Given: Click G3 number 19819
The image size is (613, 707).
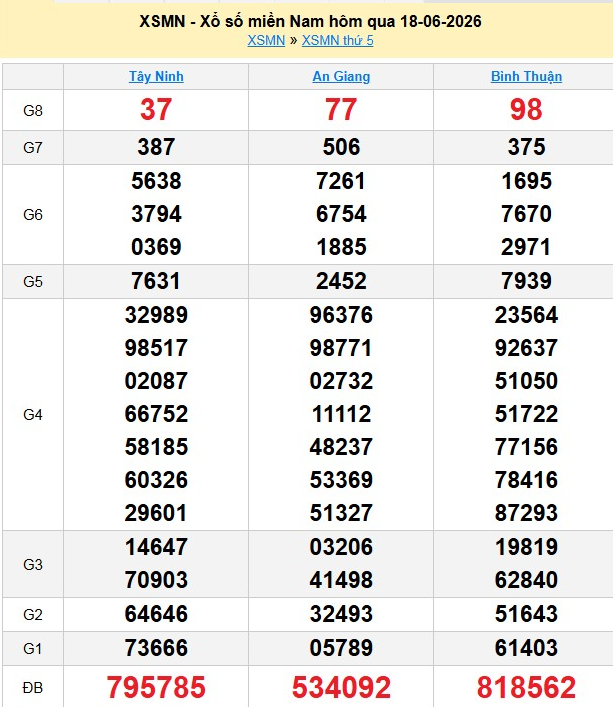Looking at the screenshot, I should pos(526,547).
